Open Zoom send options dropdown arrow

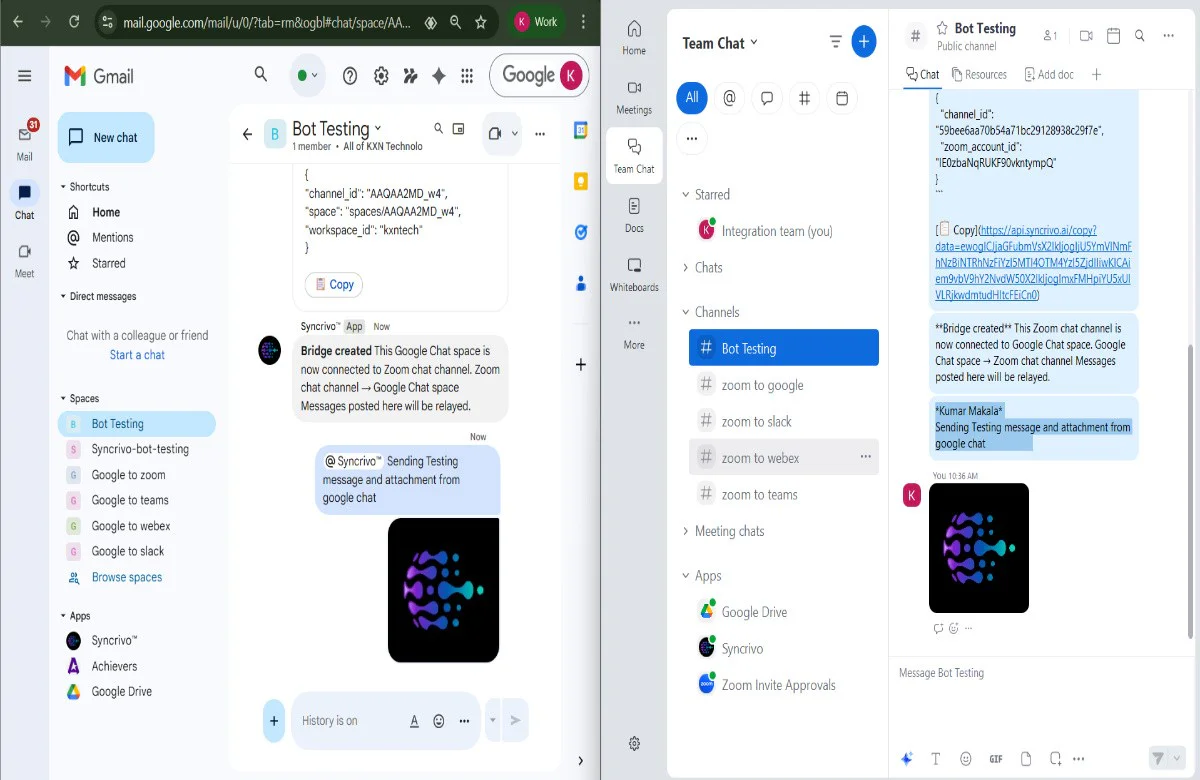1177,759
